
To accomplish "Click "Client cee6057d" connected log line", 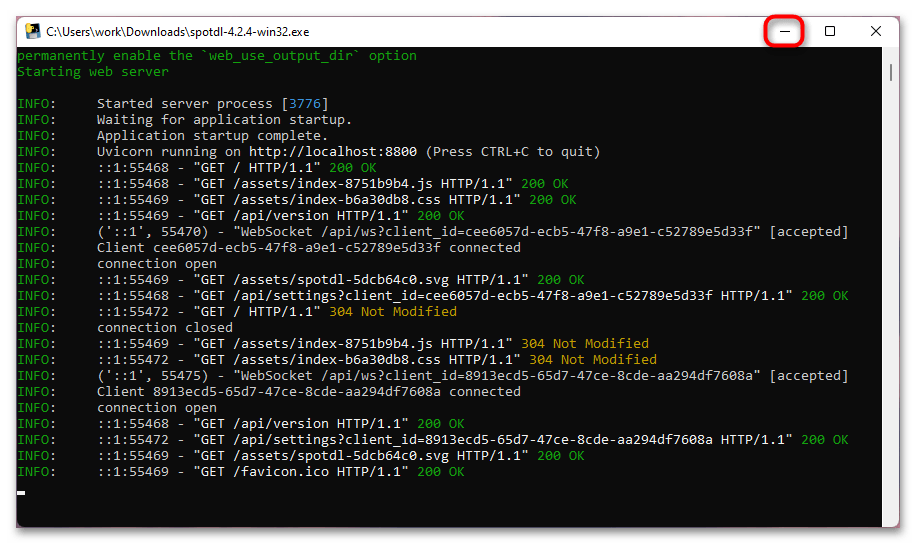I will (x=308, y=248).
